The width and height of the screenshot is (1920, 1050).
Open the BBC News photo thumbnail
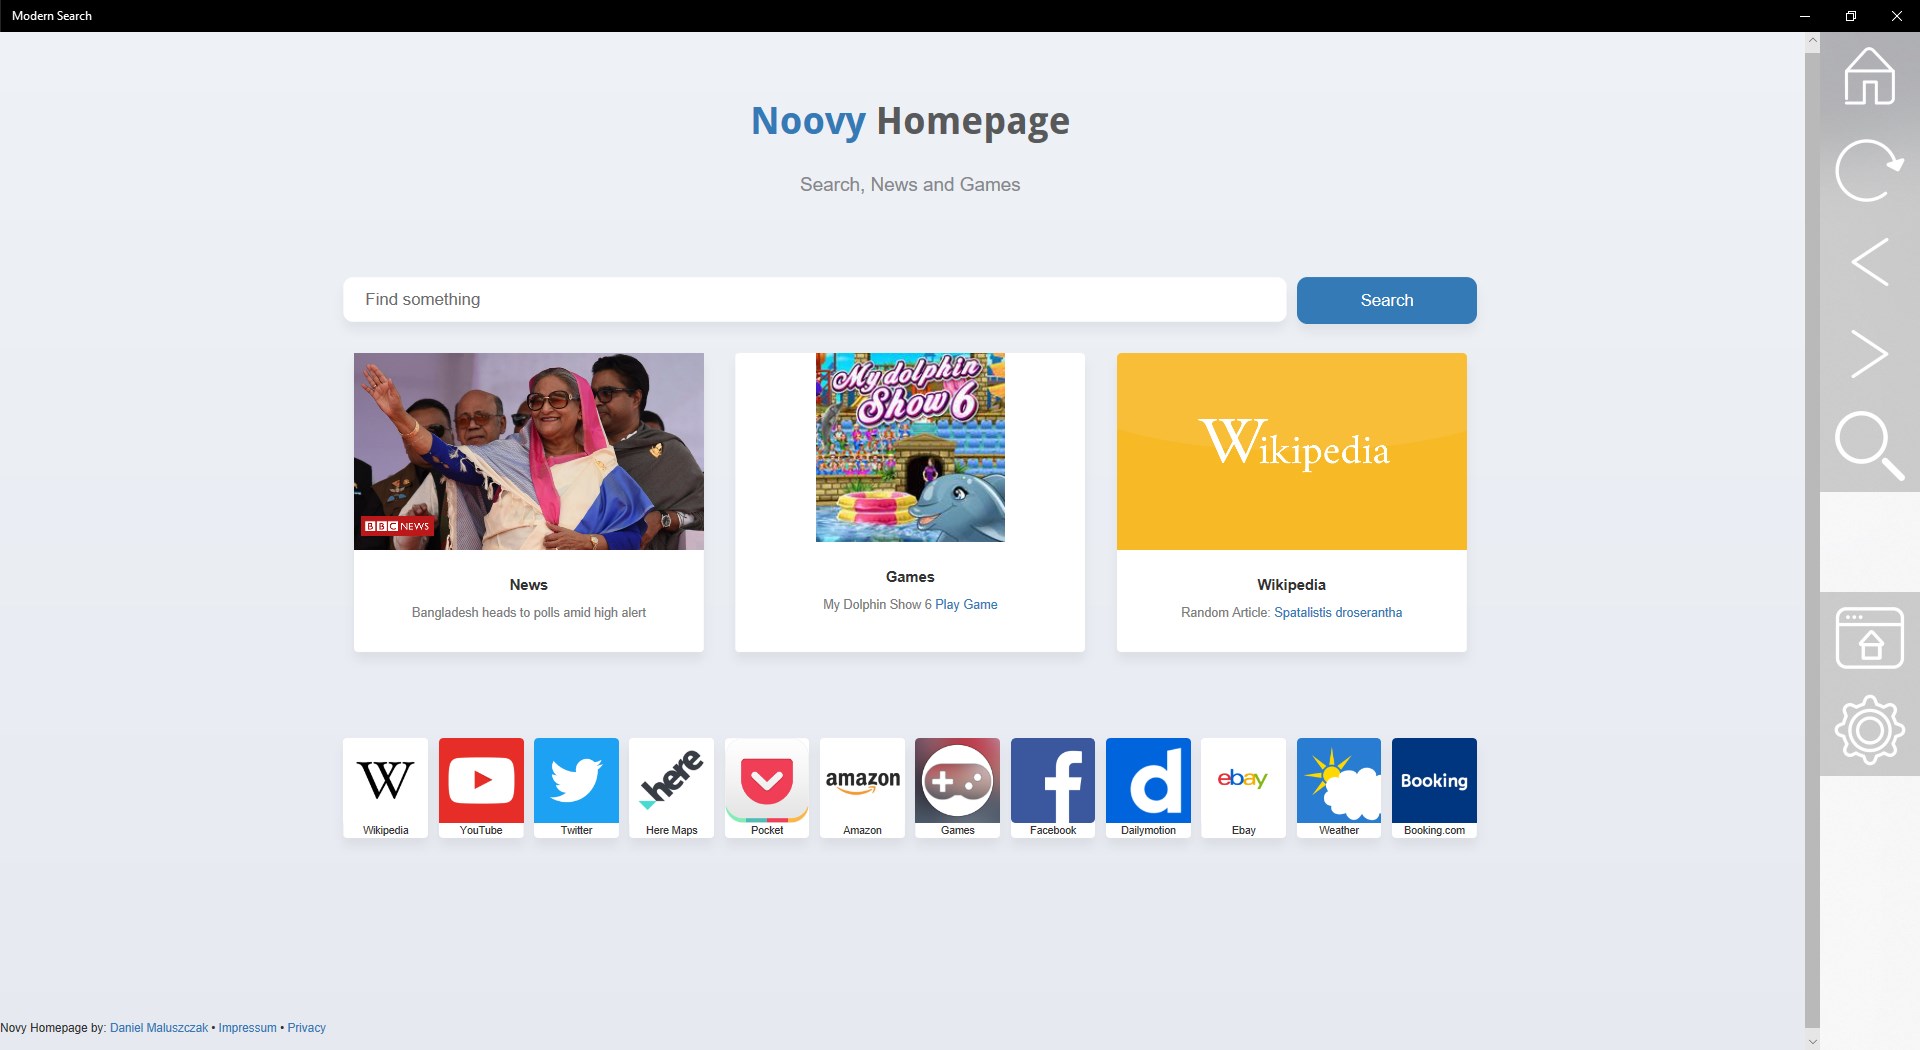pos(529,451)
